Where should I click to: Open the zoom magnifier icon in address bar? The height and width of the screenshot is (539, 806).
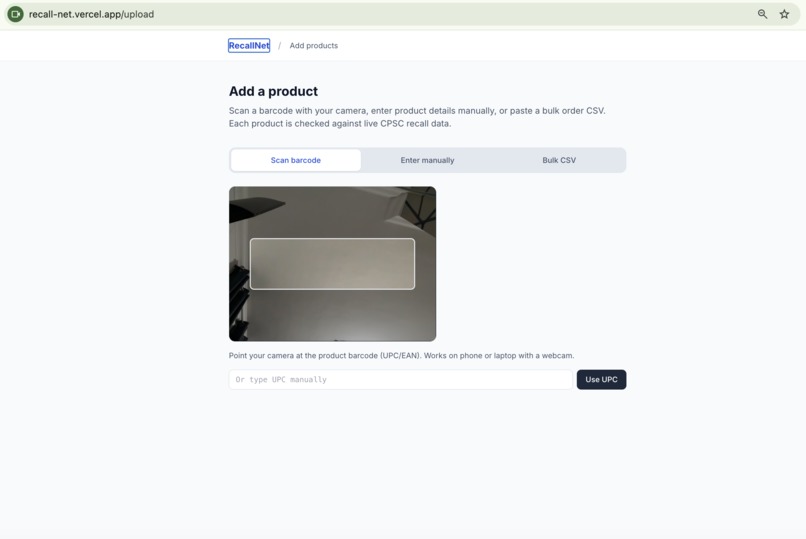coord(762,14)
